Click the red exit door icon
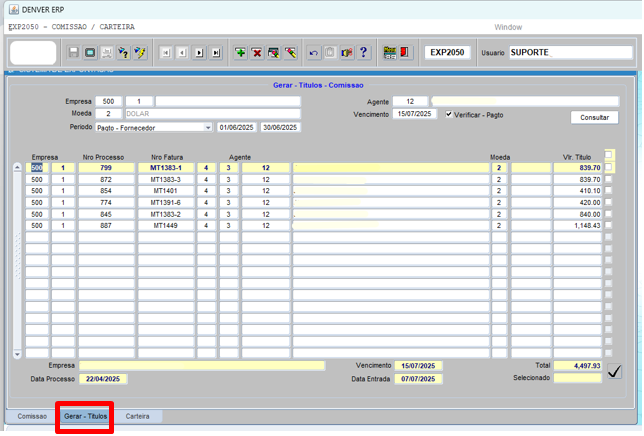644x436 pixels. coord(405,53)
